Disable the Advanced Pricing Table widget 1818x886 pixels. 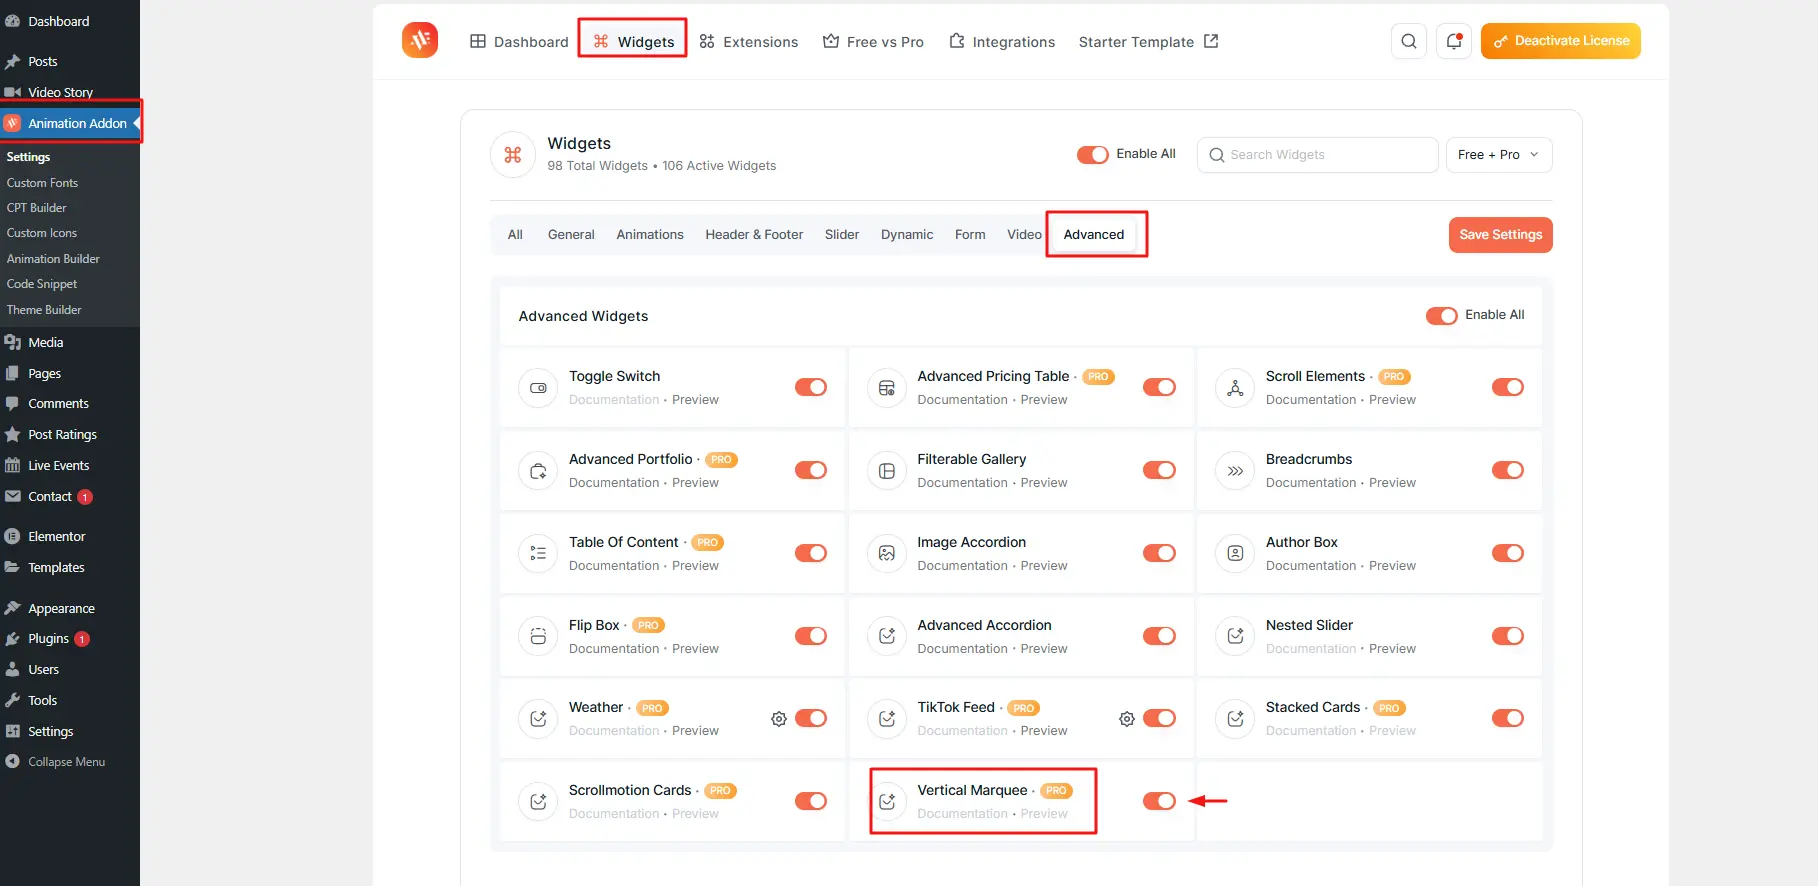pos(1159,387)
